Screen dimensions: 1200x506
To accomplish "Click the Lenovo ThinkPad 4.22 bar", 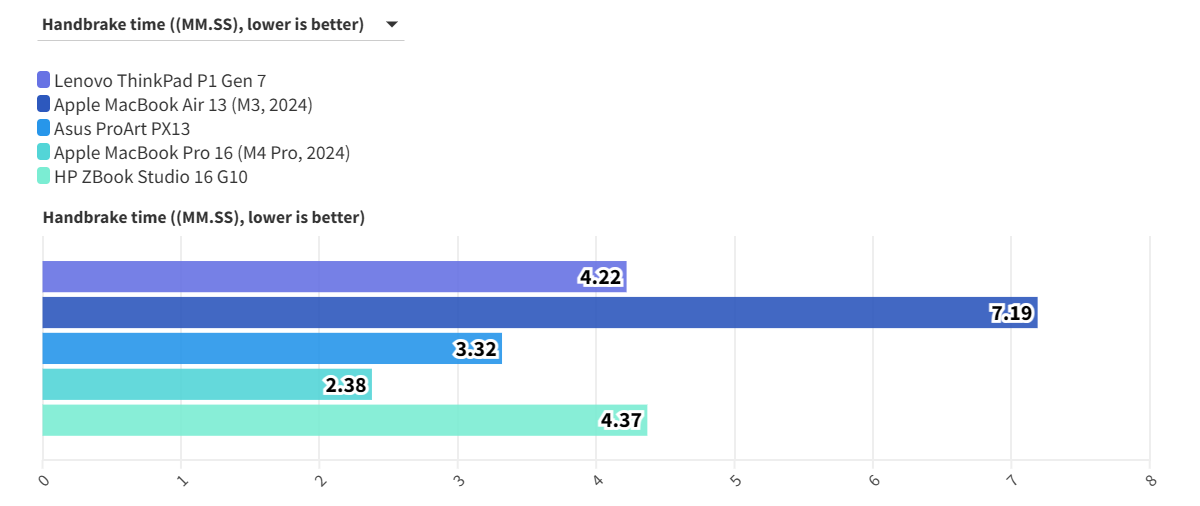I will [x=300, y=277].
